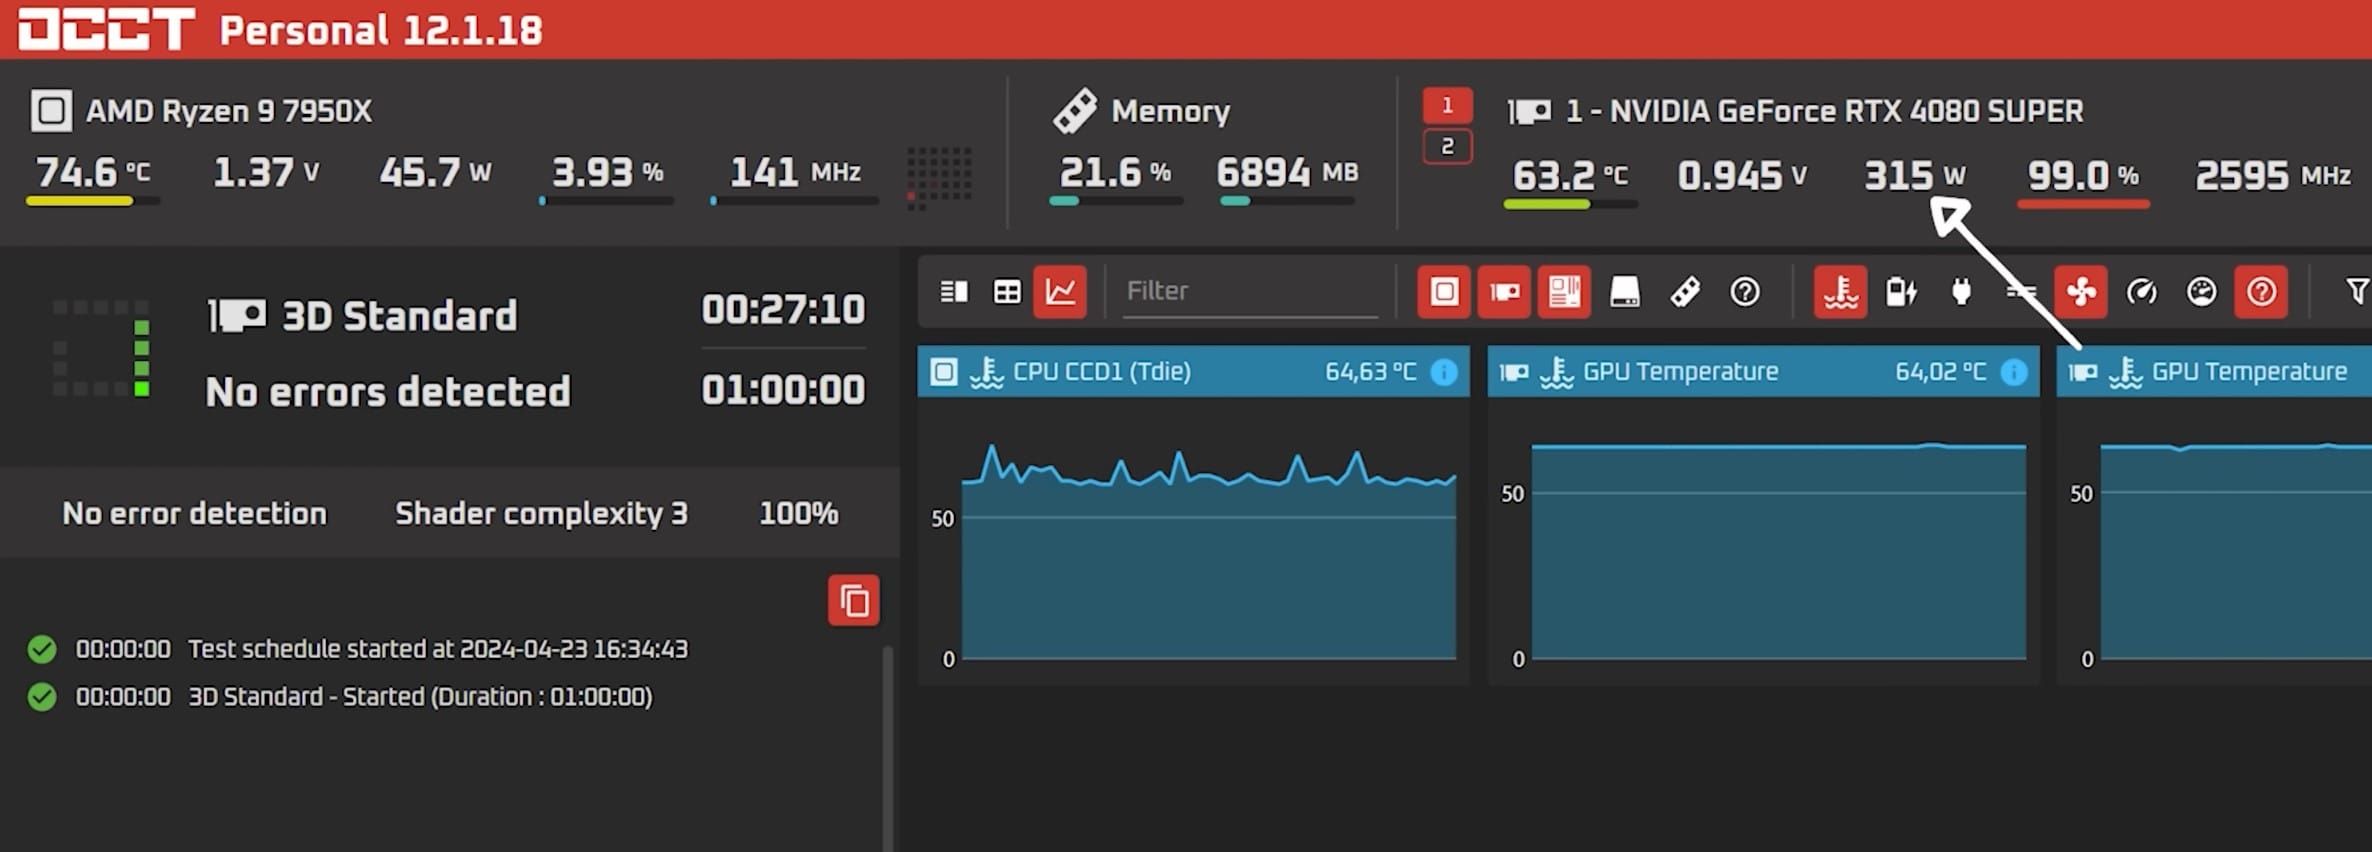2372x852 pixels.
Task: Click the CPU CCD1 64,63 °C value
Action: click(x=1371, y=372)
